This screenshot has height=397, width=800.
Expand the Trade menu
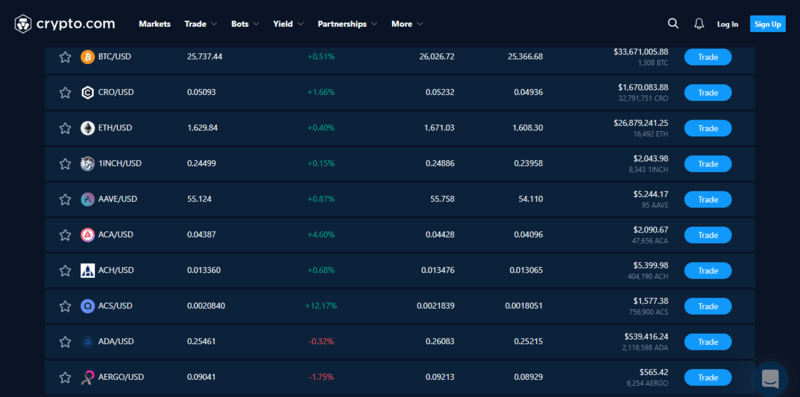(201, 24)
